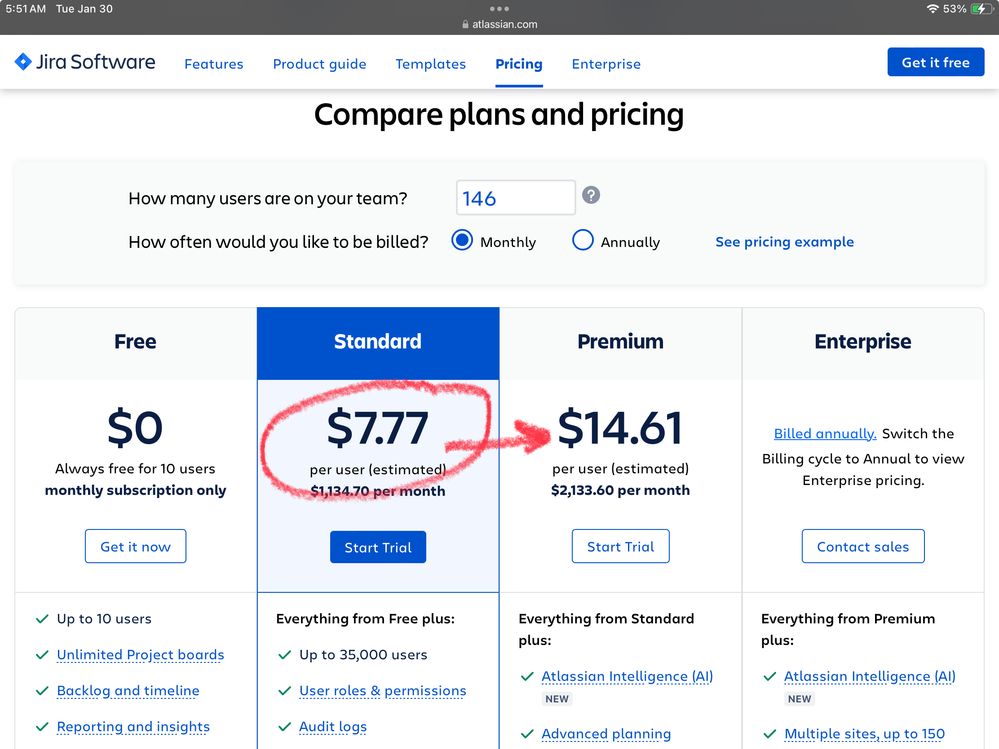The image size is (999, 749).
Task: Start Trial for Standard plan
Action: point(378,547)
